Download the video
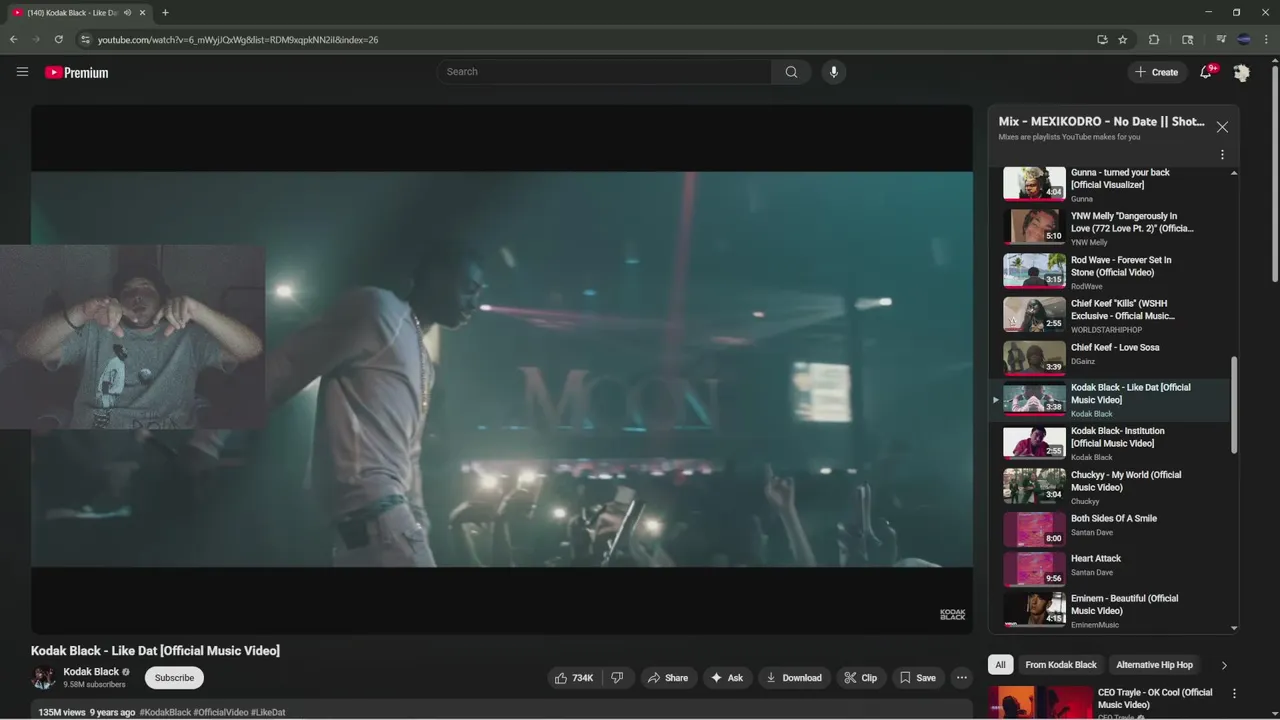1280x720 pixels. [x=794, y=678]
